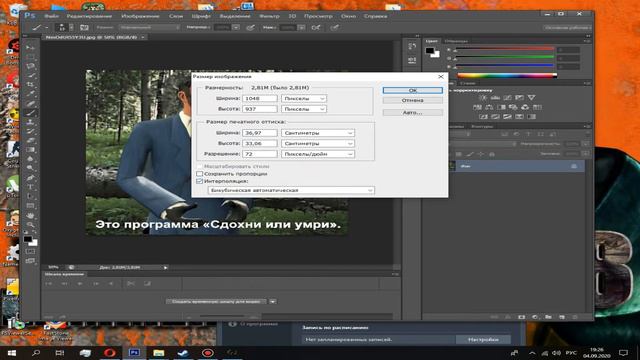
Task: Click Настройки in the background window
Action: point(483,340)
